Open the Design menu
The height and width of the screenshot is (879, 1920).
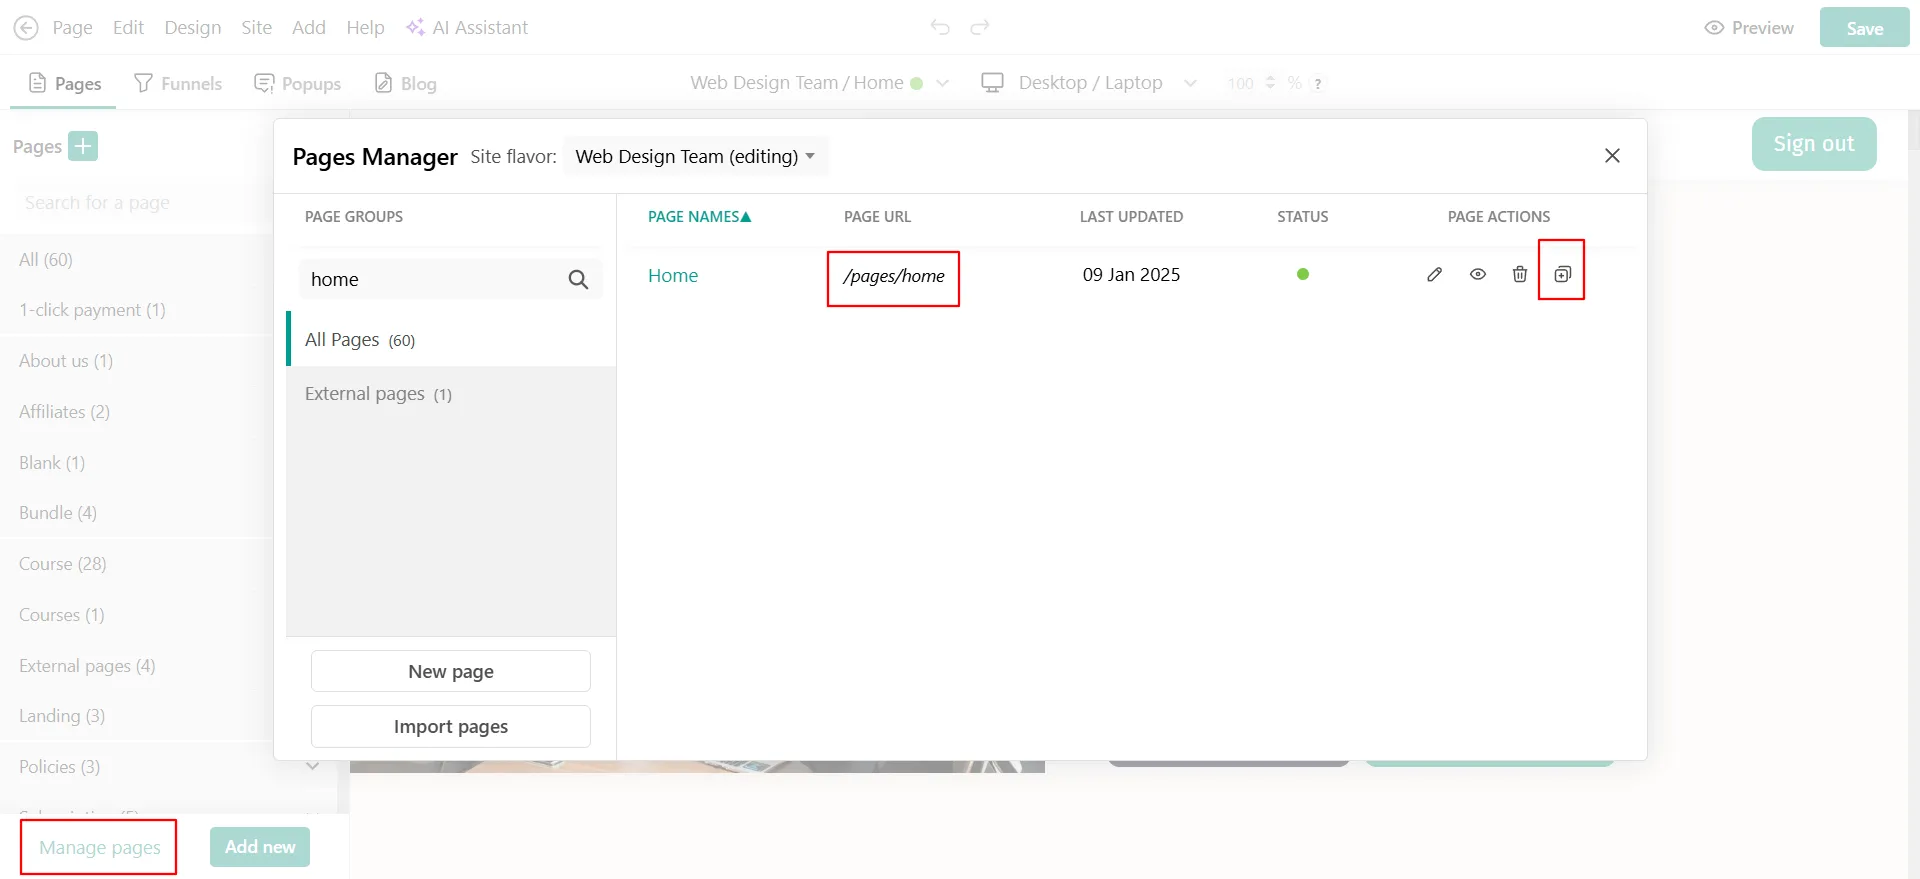(192, 28)
